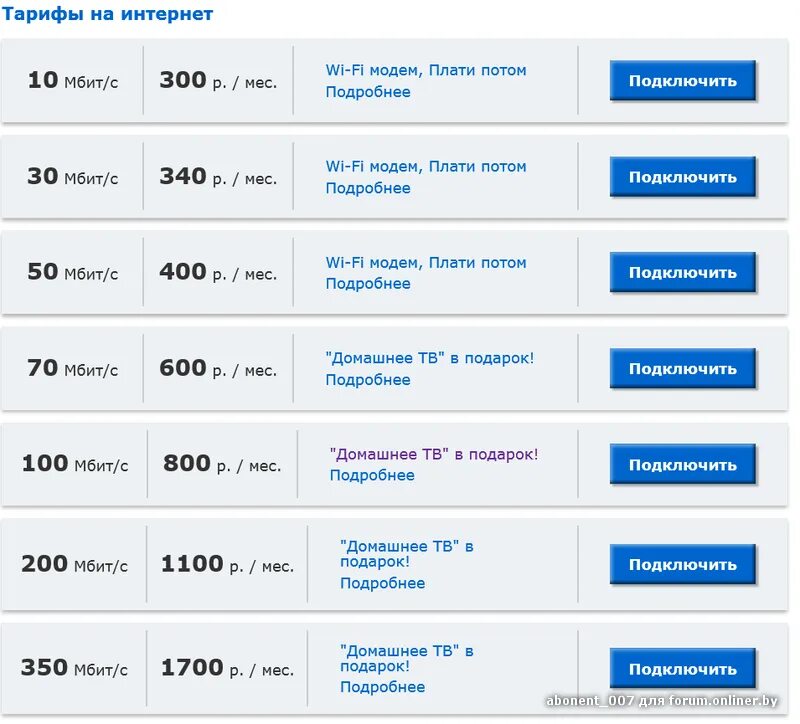
Task: Select "Wi-Fi модем, Плати потом" for 50 Мбит/с
Action: [426, 262]
